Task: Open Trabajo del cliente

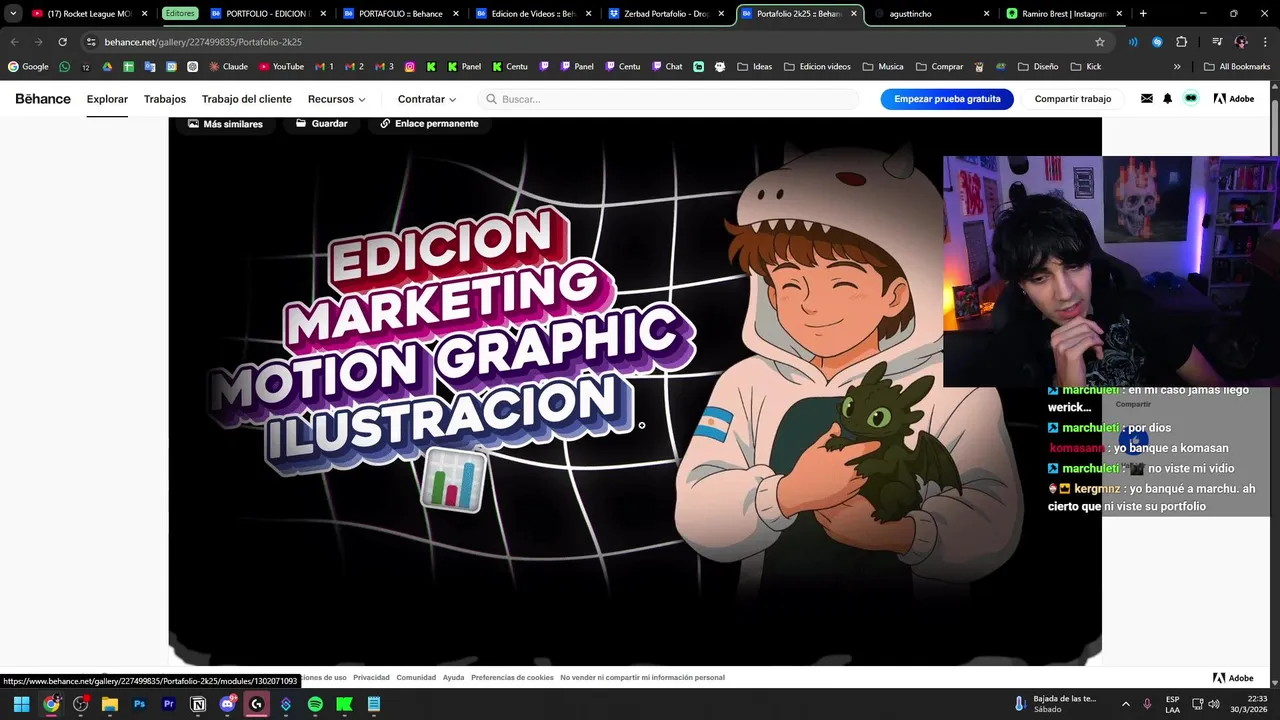Action: coord(247,99)
